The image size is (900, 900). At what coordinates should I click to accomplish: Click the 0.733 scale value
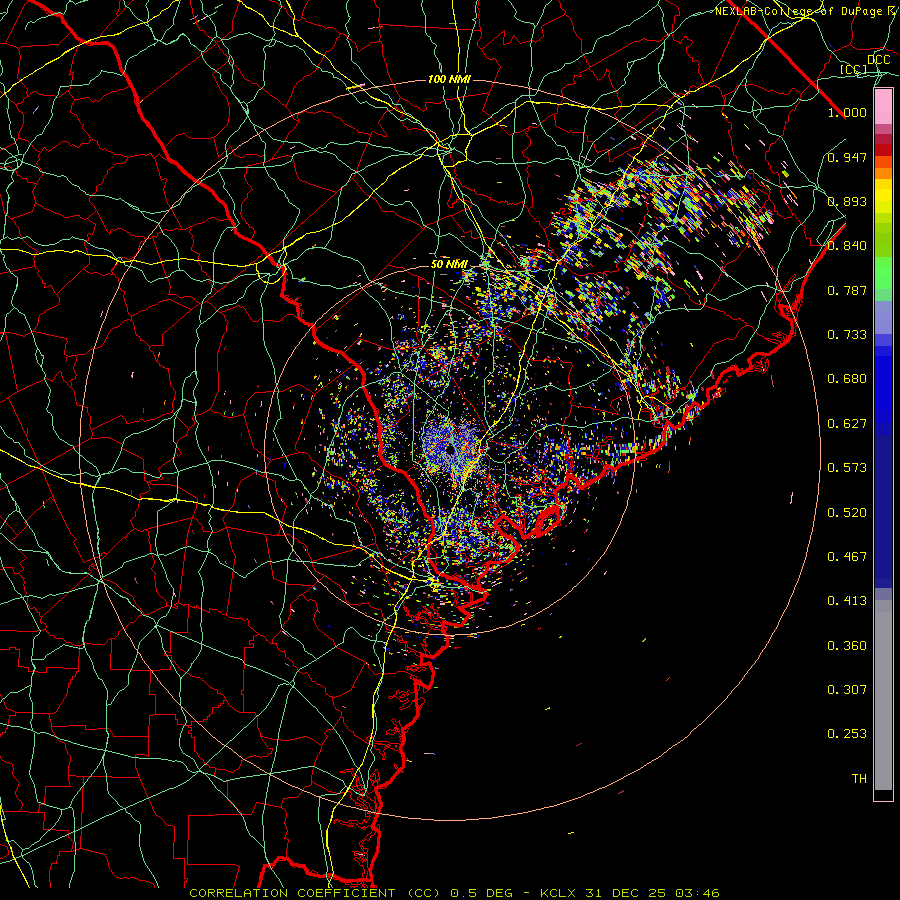pos(847,335)
